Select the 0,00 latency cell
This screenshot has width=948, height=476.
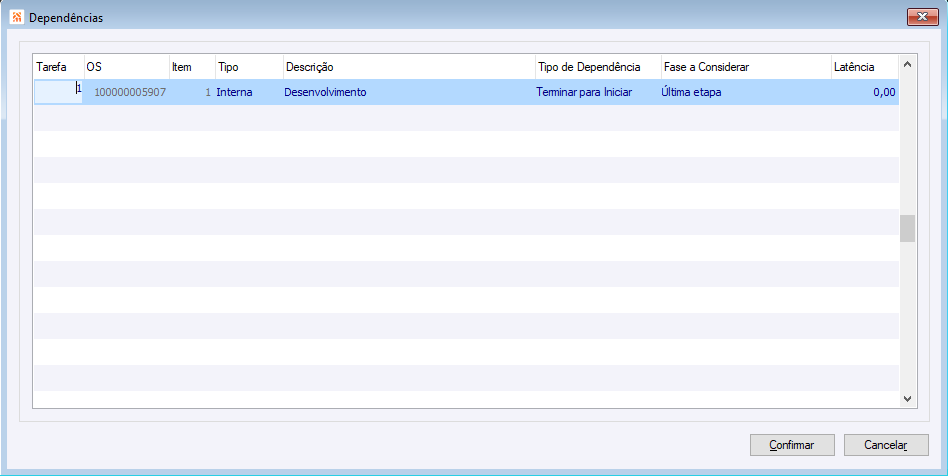coord(865,93)
